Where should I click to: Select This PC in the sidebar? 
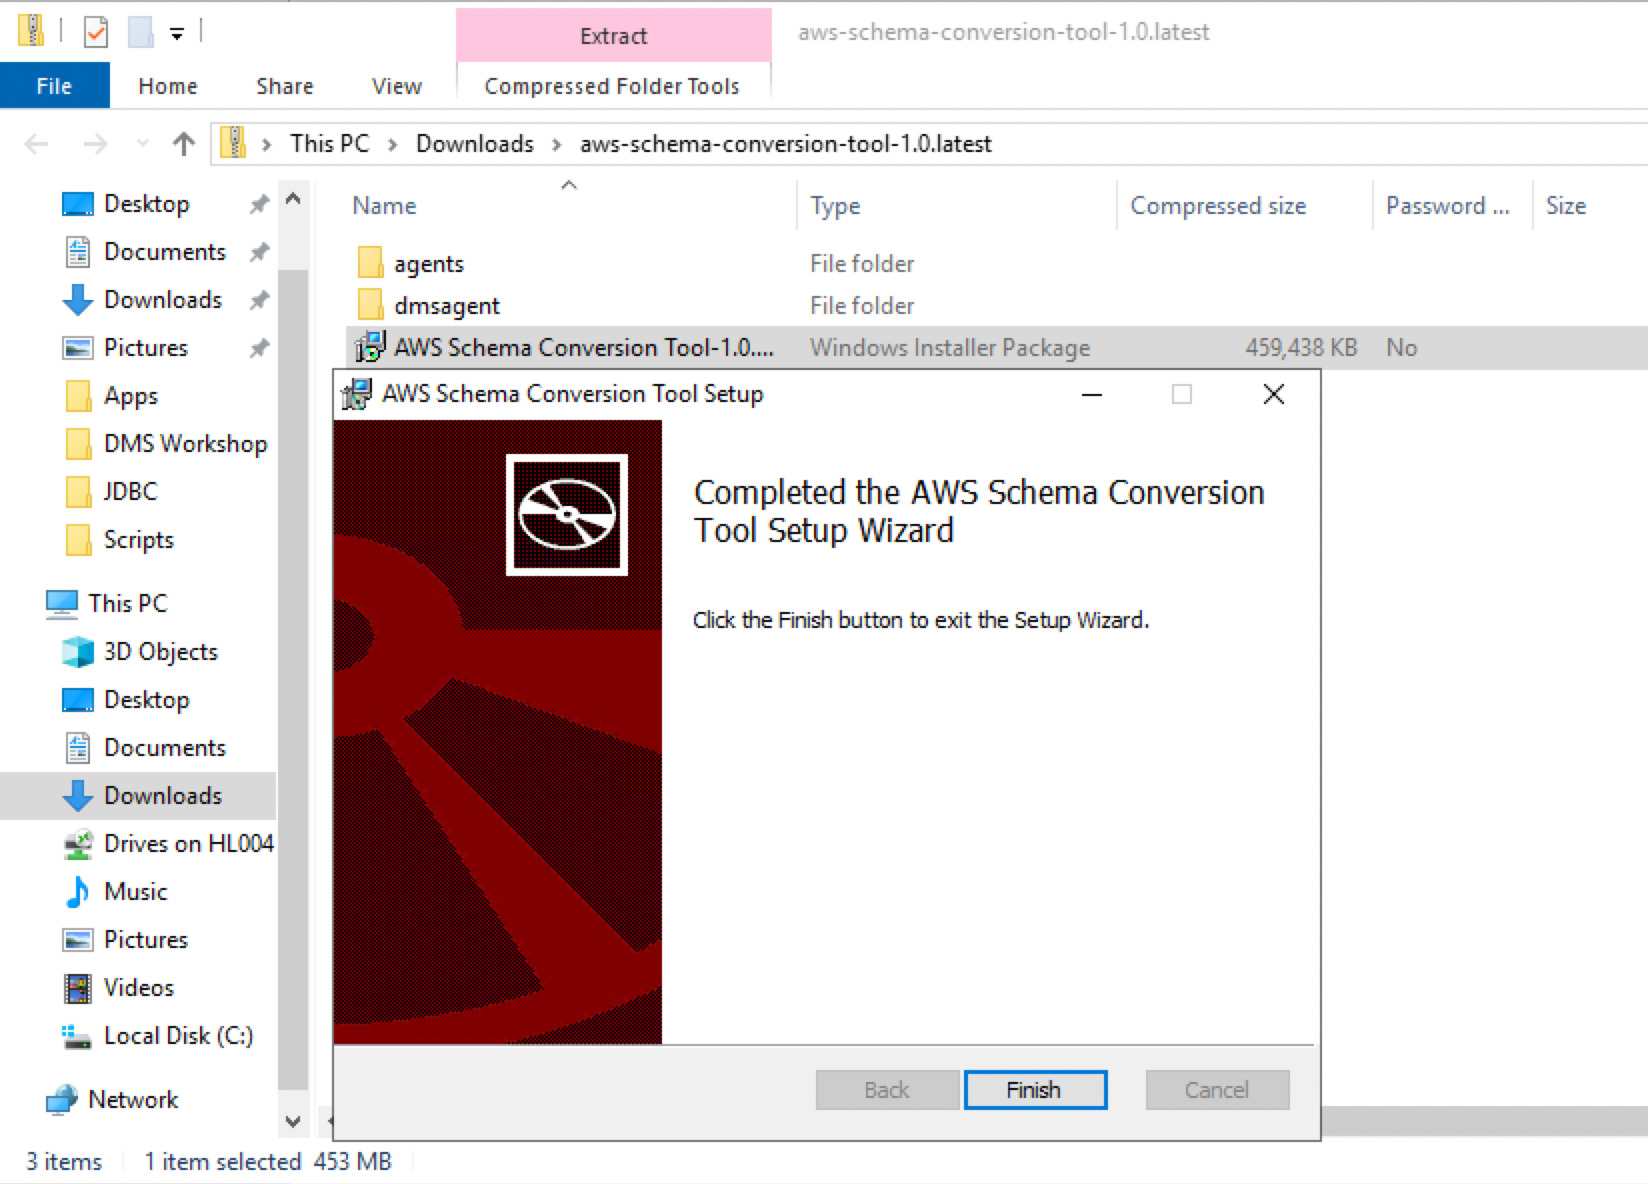125,603
